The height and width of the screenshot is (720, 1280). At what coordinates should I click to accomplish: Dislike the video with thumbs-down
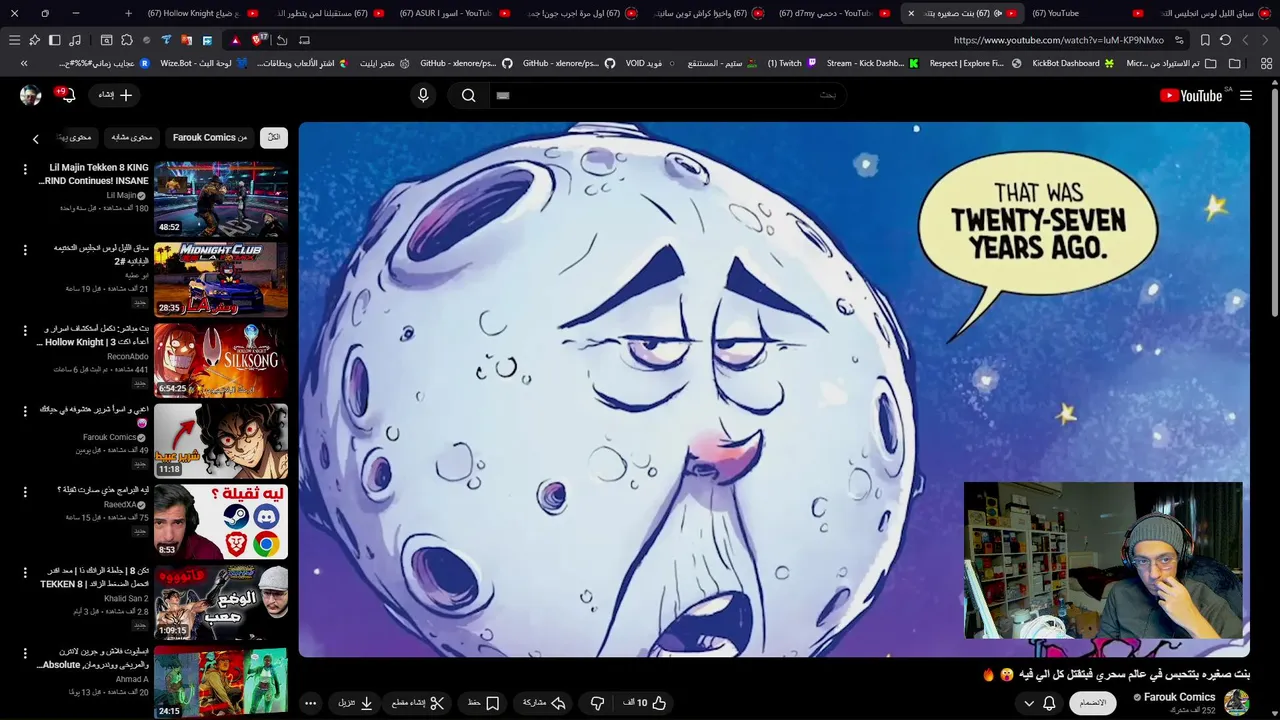597,703
